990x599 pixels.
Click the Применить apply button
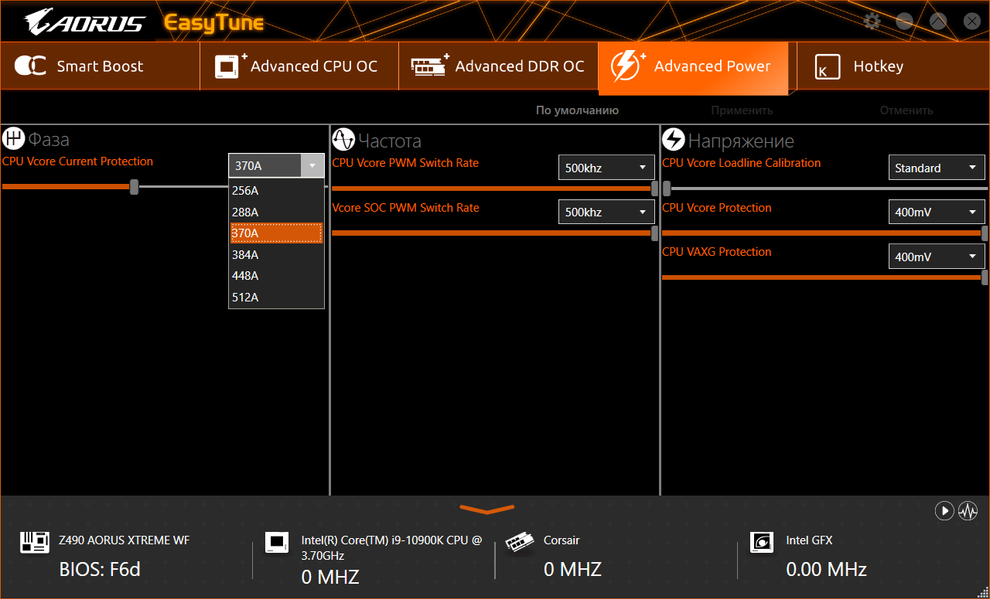click(x=742, y=110)
